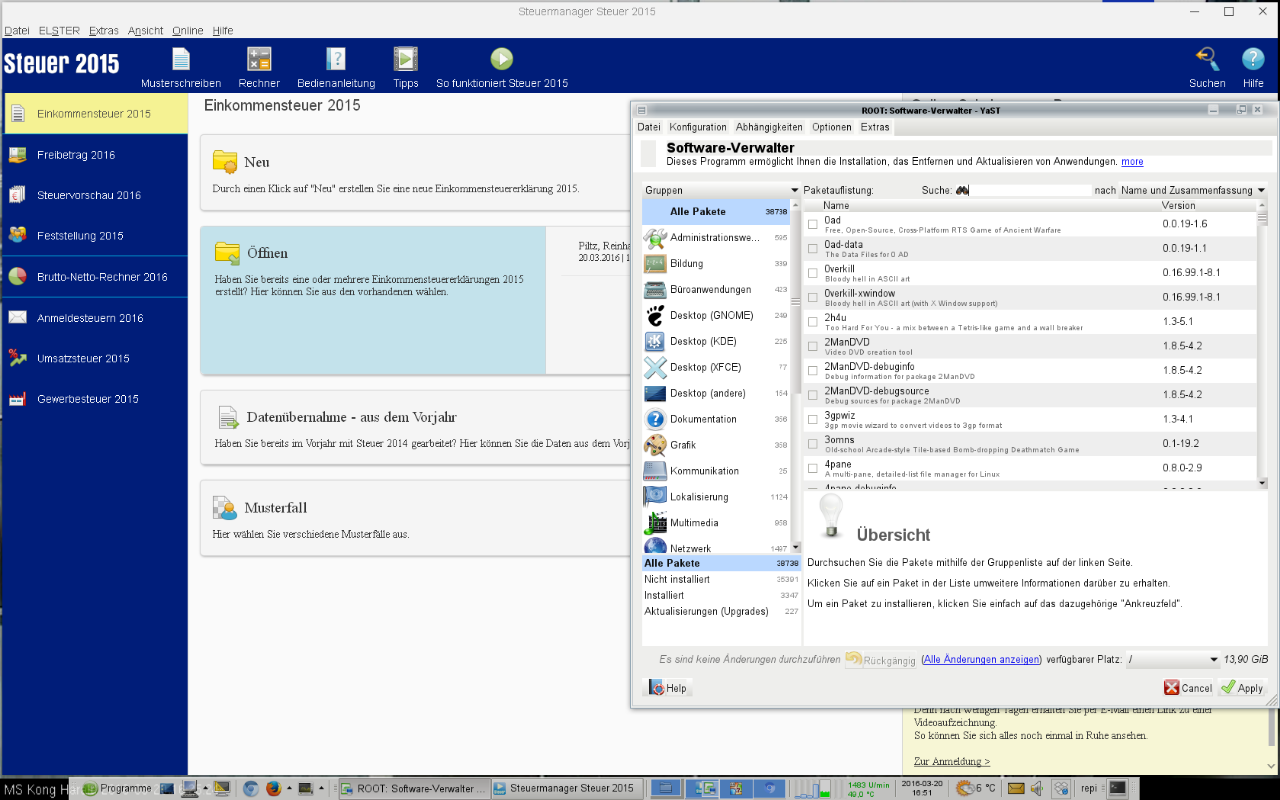The width and height of the screenshot is (1280, 800).
Task: Open YaST Extras menu
Action: (x=875, y=127)
